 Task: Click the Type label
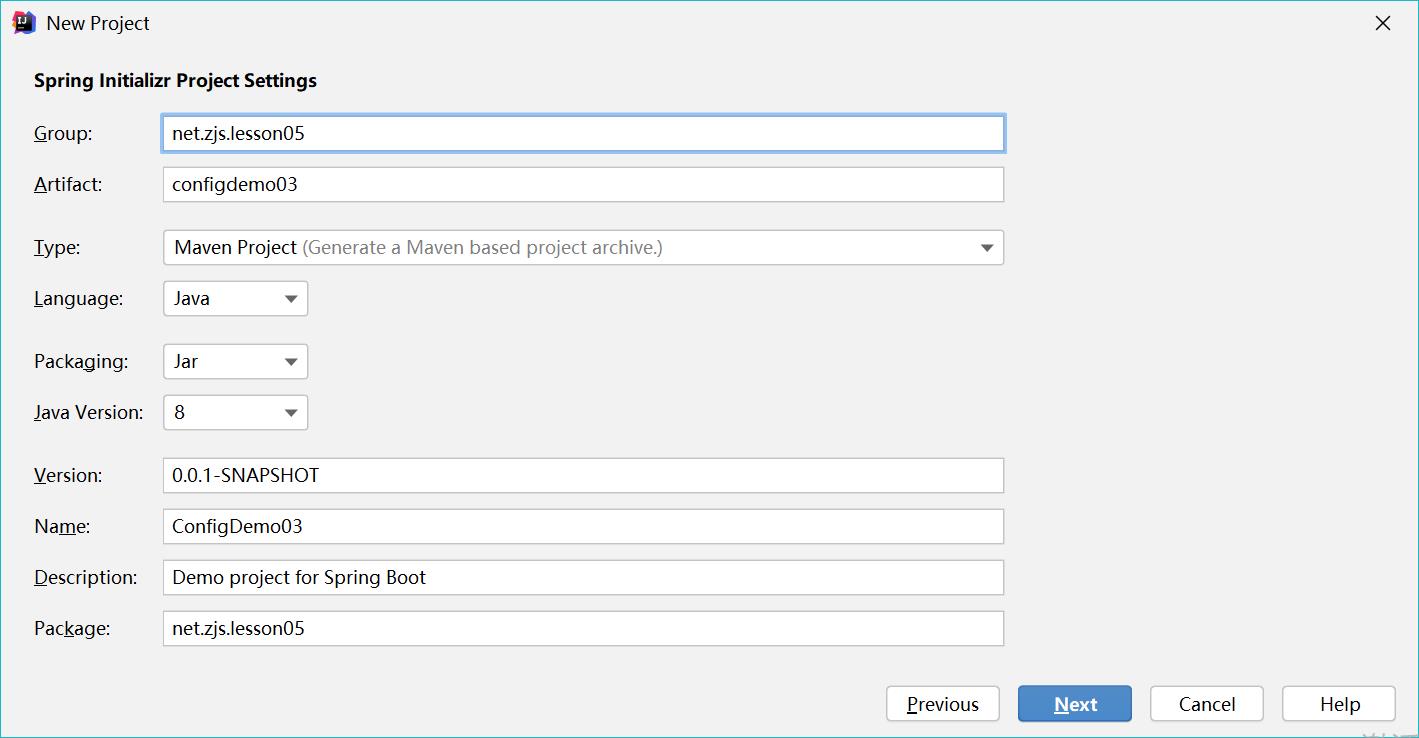(57, 248)
